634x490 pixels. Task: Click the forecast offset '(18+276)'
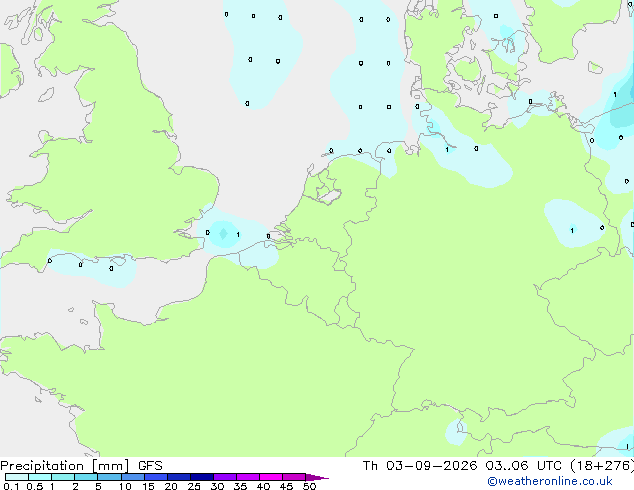pyautogui.click(x=602, y=466)
